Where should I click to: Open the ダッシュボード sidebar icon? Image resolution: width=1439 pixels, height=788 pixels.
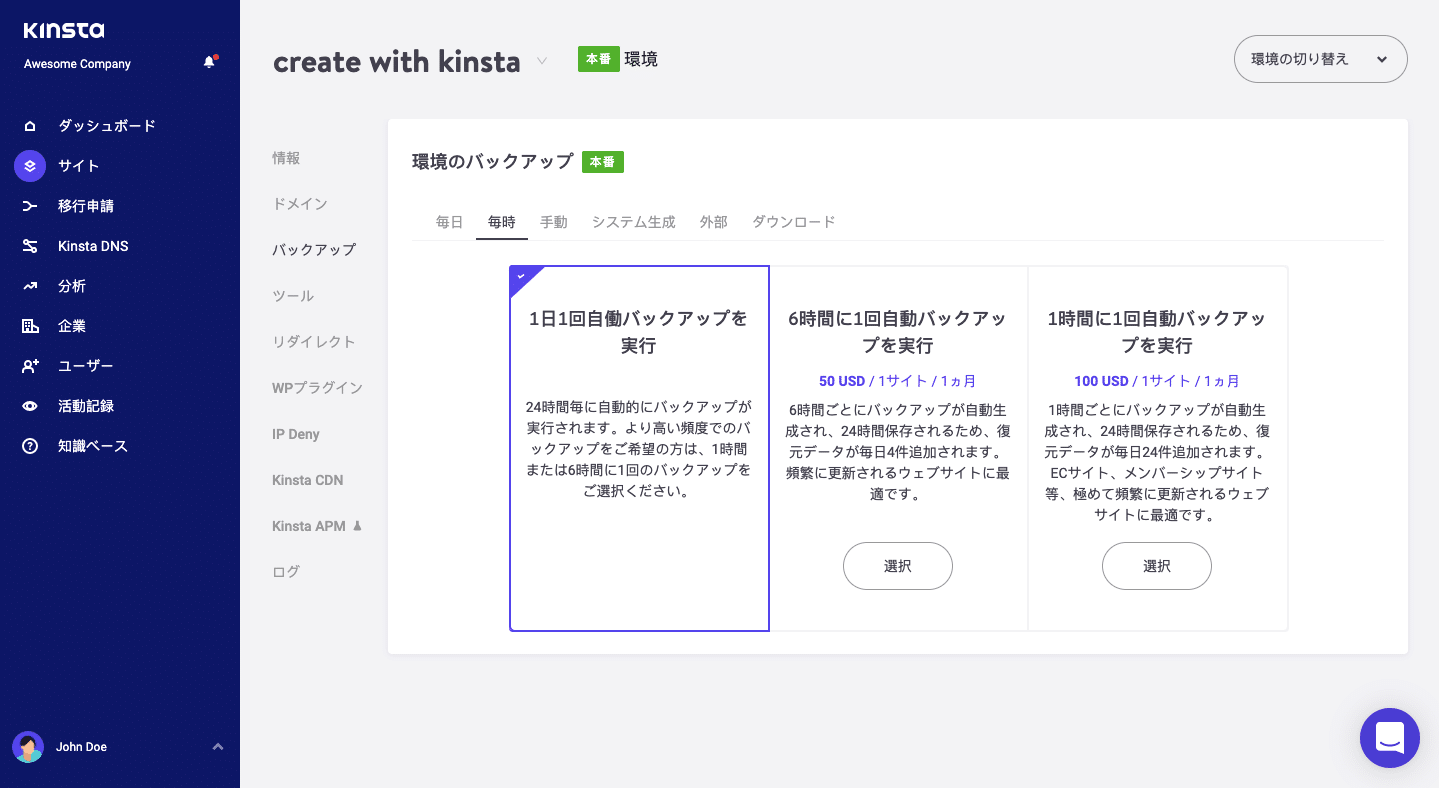pos(30,125)
